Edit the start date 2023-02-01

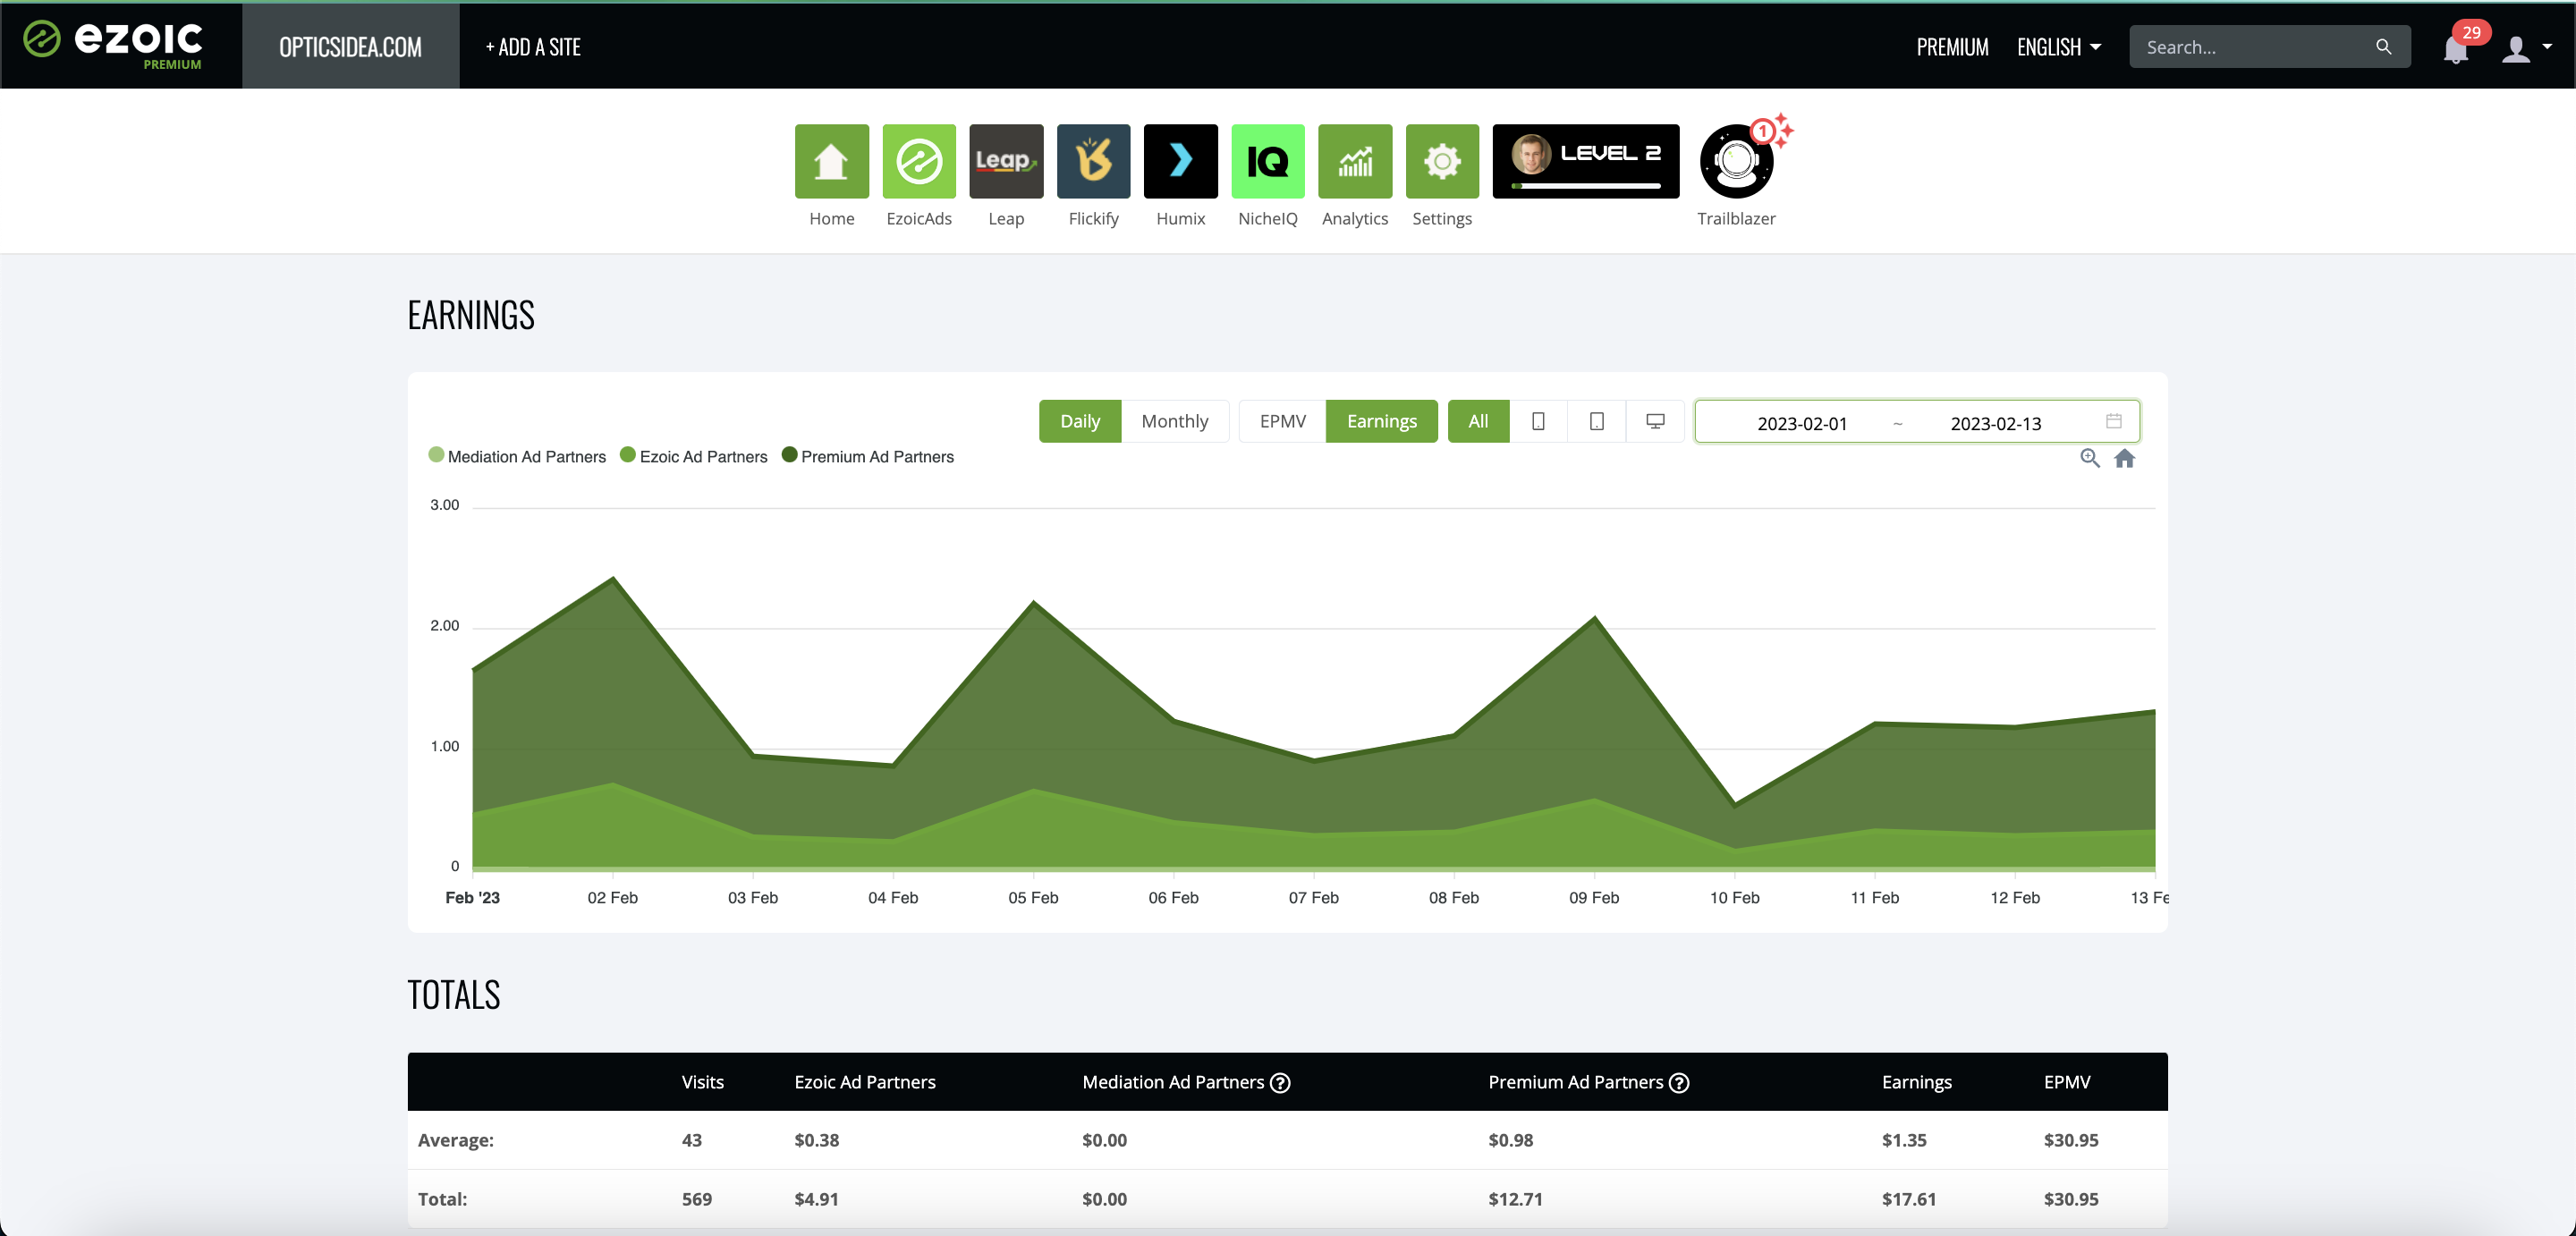pos(1801,423)
